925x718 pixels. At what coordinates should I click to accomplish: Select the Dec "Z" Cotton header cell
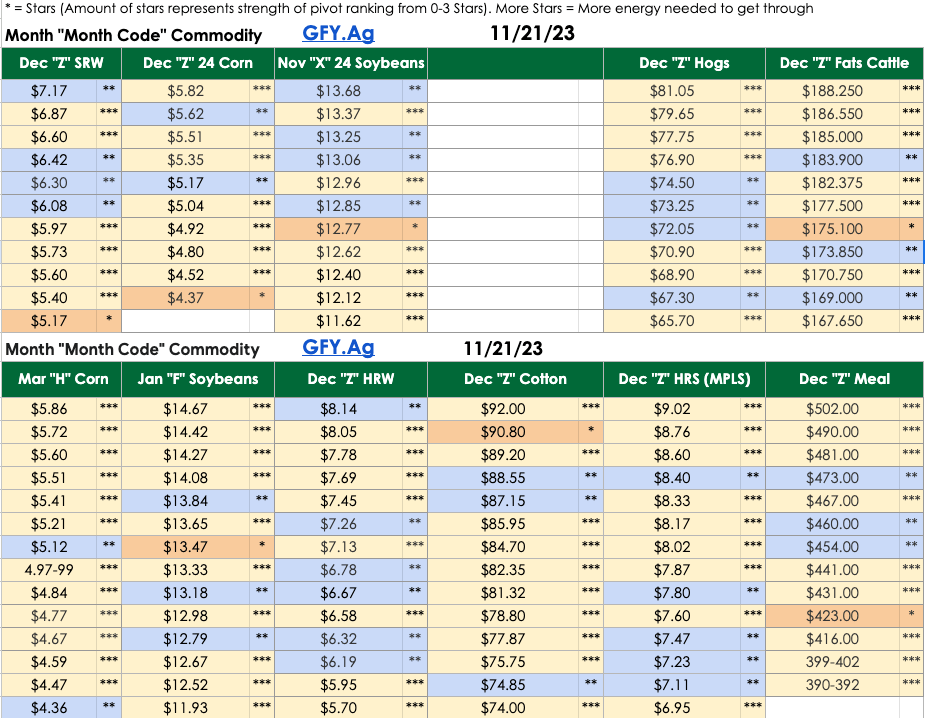click(515, 379)
